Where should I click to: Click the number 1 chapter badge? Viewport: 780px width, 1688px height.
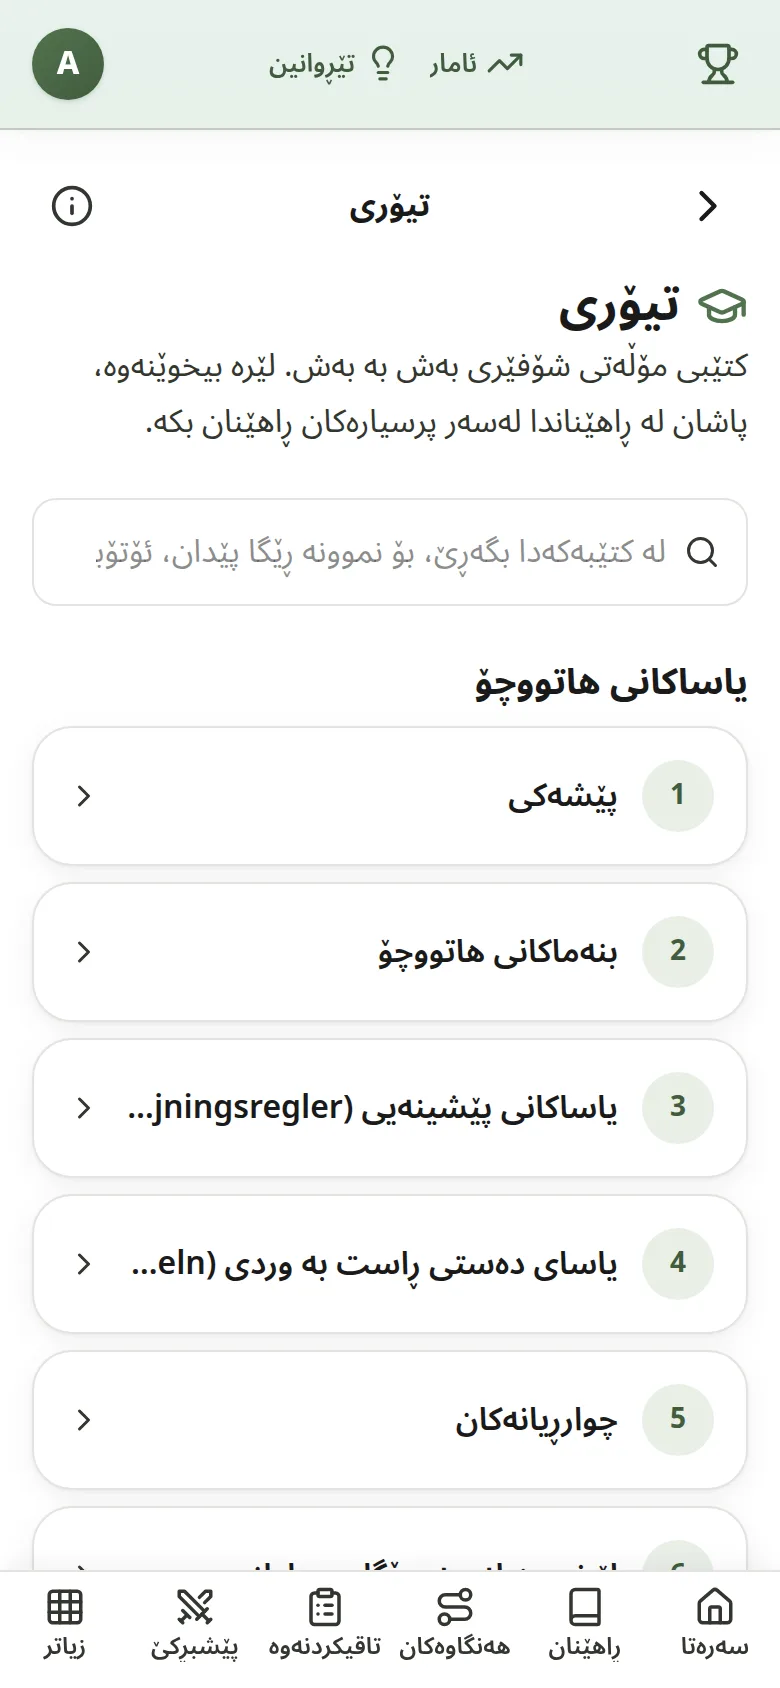(x=678, y=795)
